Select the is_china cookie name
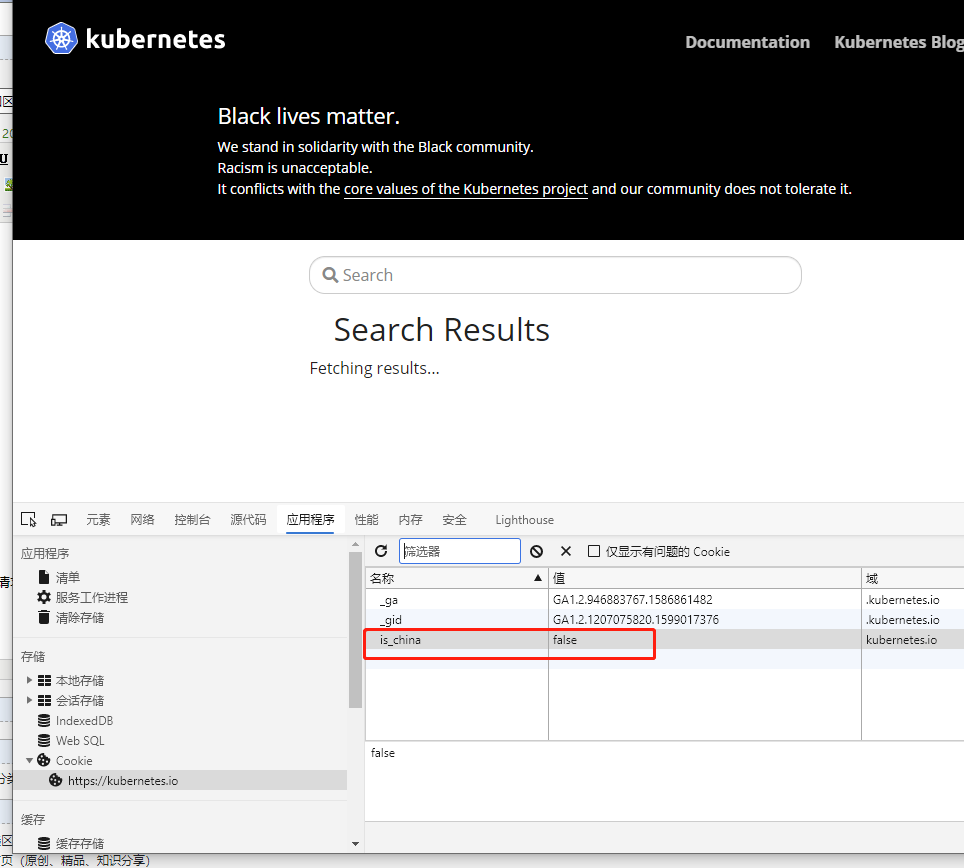964x868 pixels. pos(400,640)
